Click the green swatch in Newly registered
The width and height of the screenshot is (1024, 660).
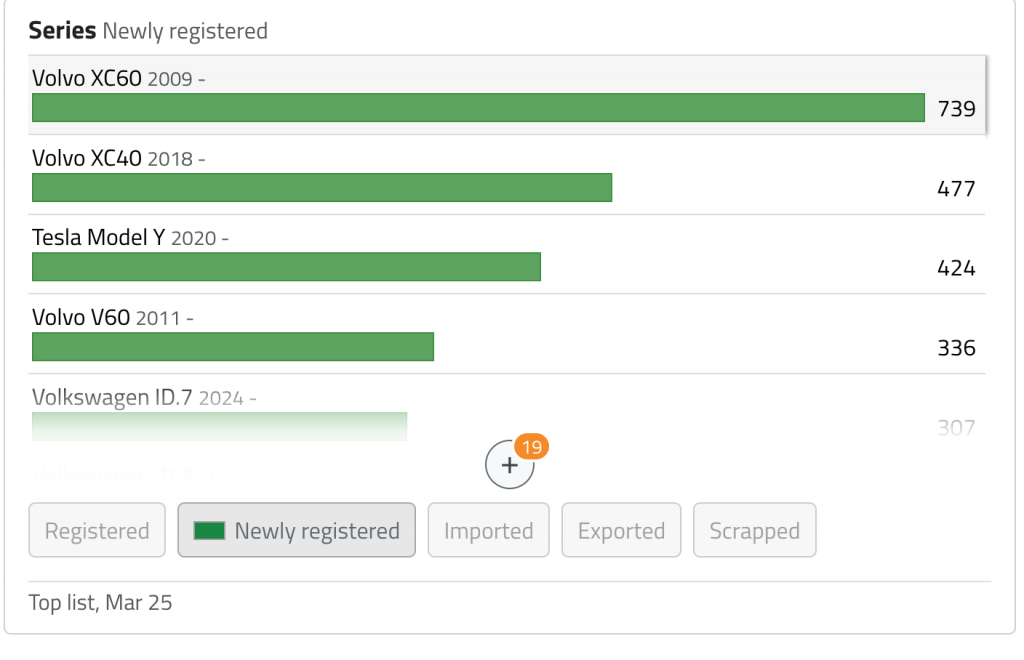(x=209, y=530)
